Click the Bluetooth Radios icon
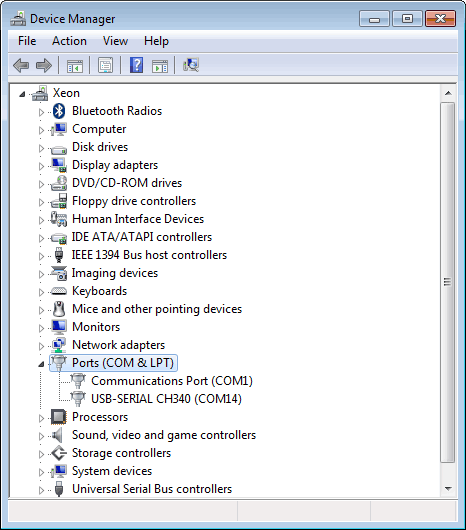This screenshot has height=530, width=466. click(x=59, y=111)
